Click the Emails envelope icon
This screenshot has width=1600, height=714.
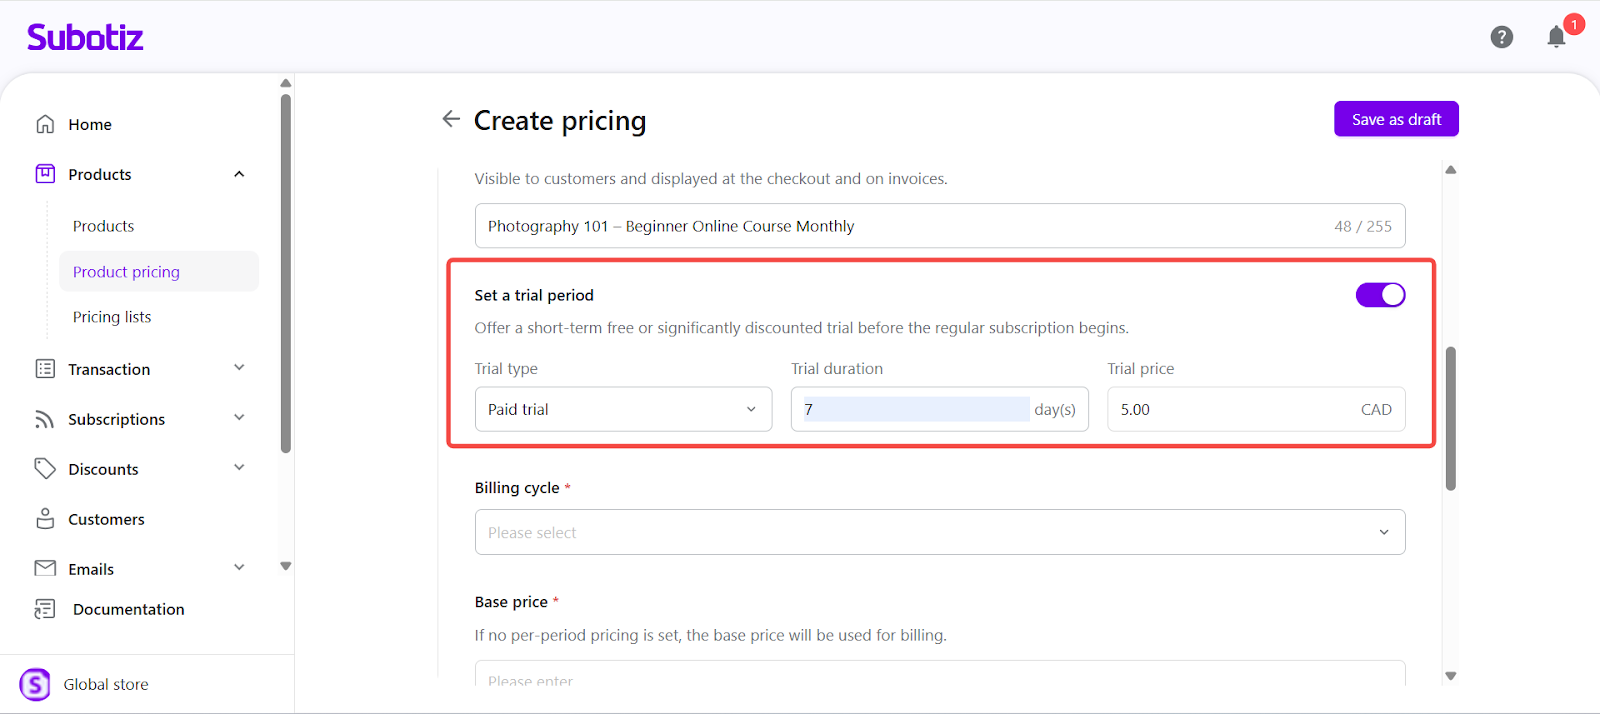pos(45,568)
